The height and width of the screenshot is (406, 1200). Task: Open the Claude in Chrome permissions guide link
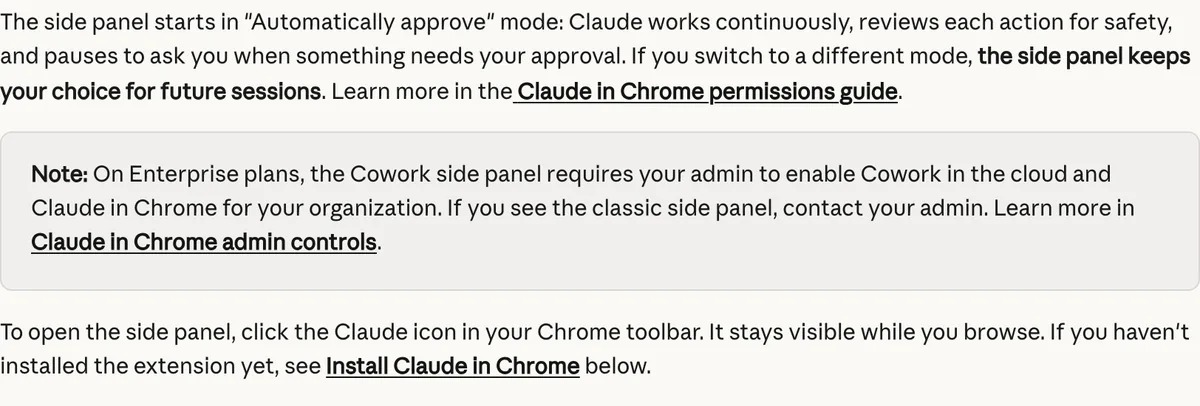(708, 93)
